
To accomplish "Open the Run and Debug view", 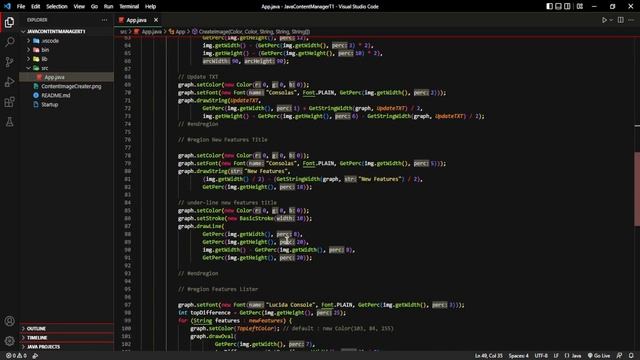I will (x=9, y=82).
